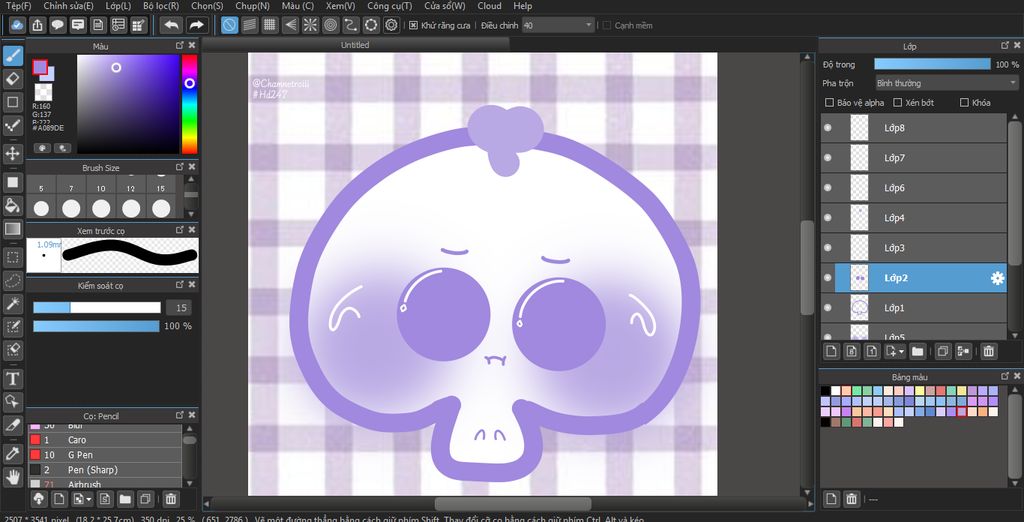This screenshot has height=522, width=1024.
Task: Toggle the Cạnh mềm checkbox
Action: 607,25
